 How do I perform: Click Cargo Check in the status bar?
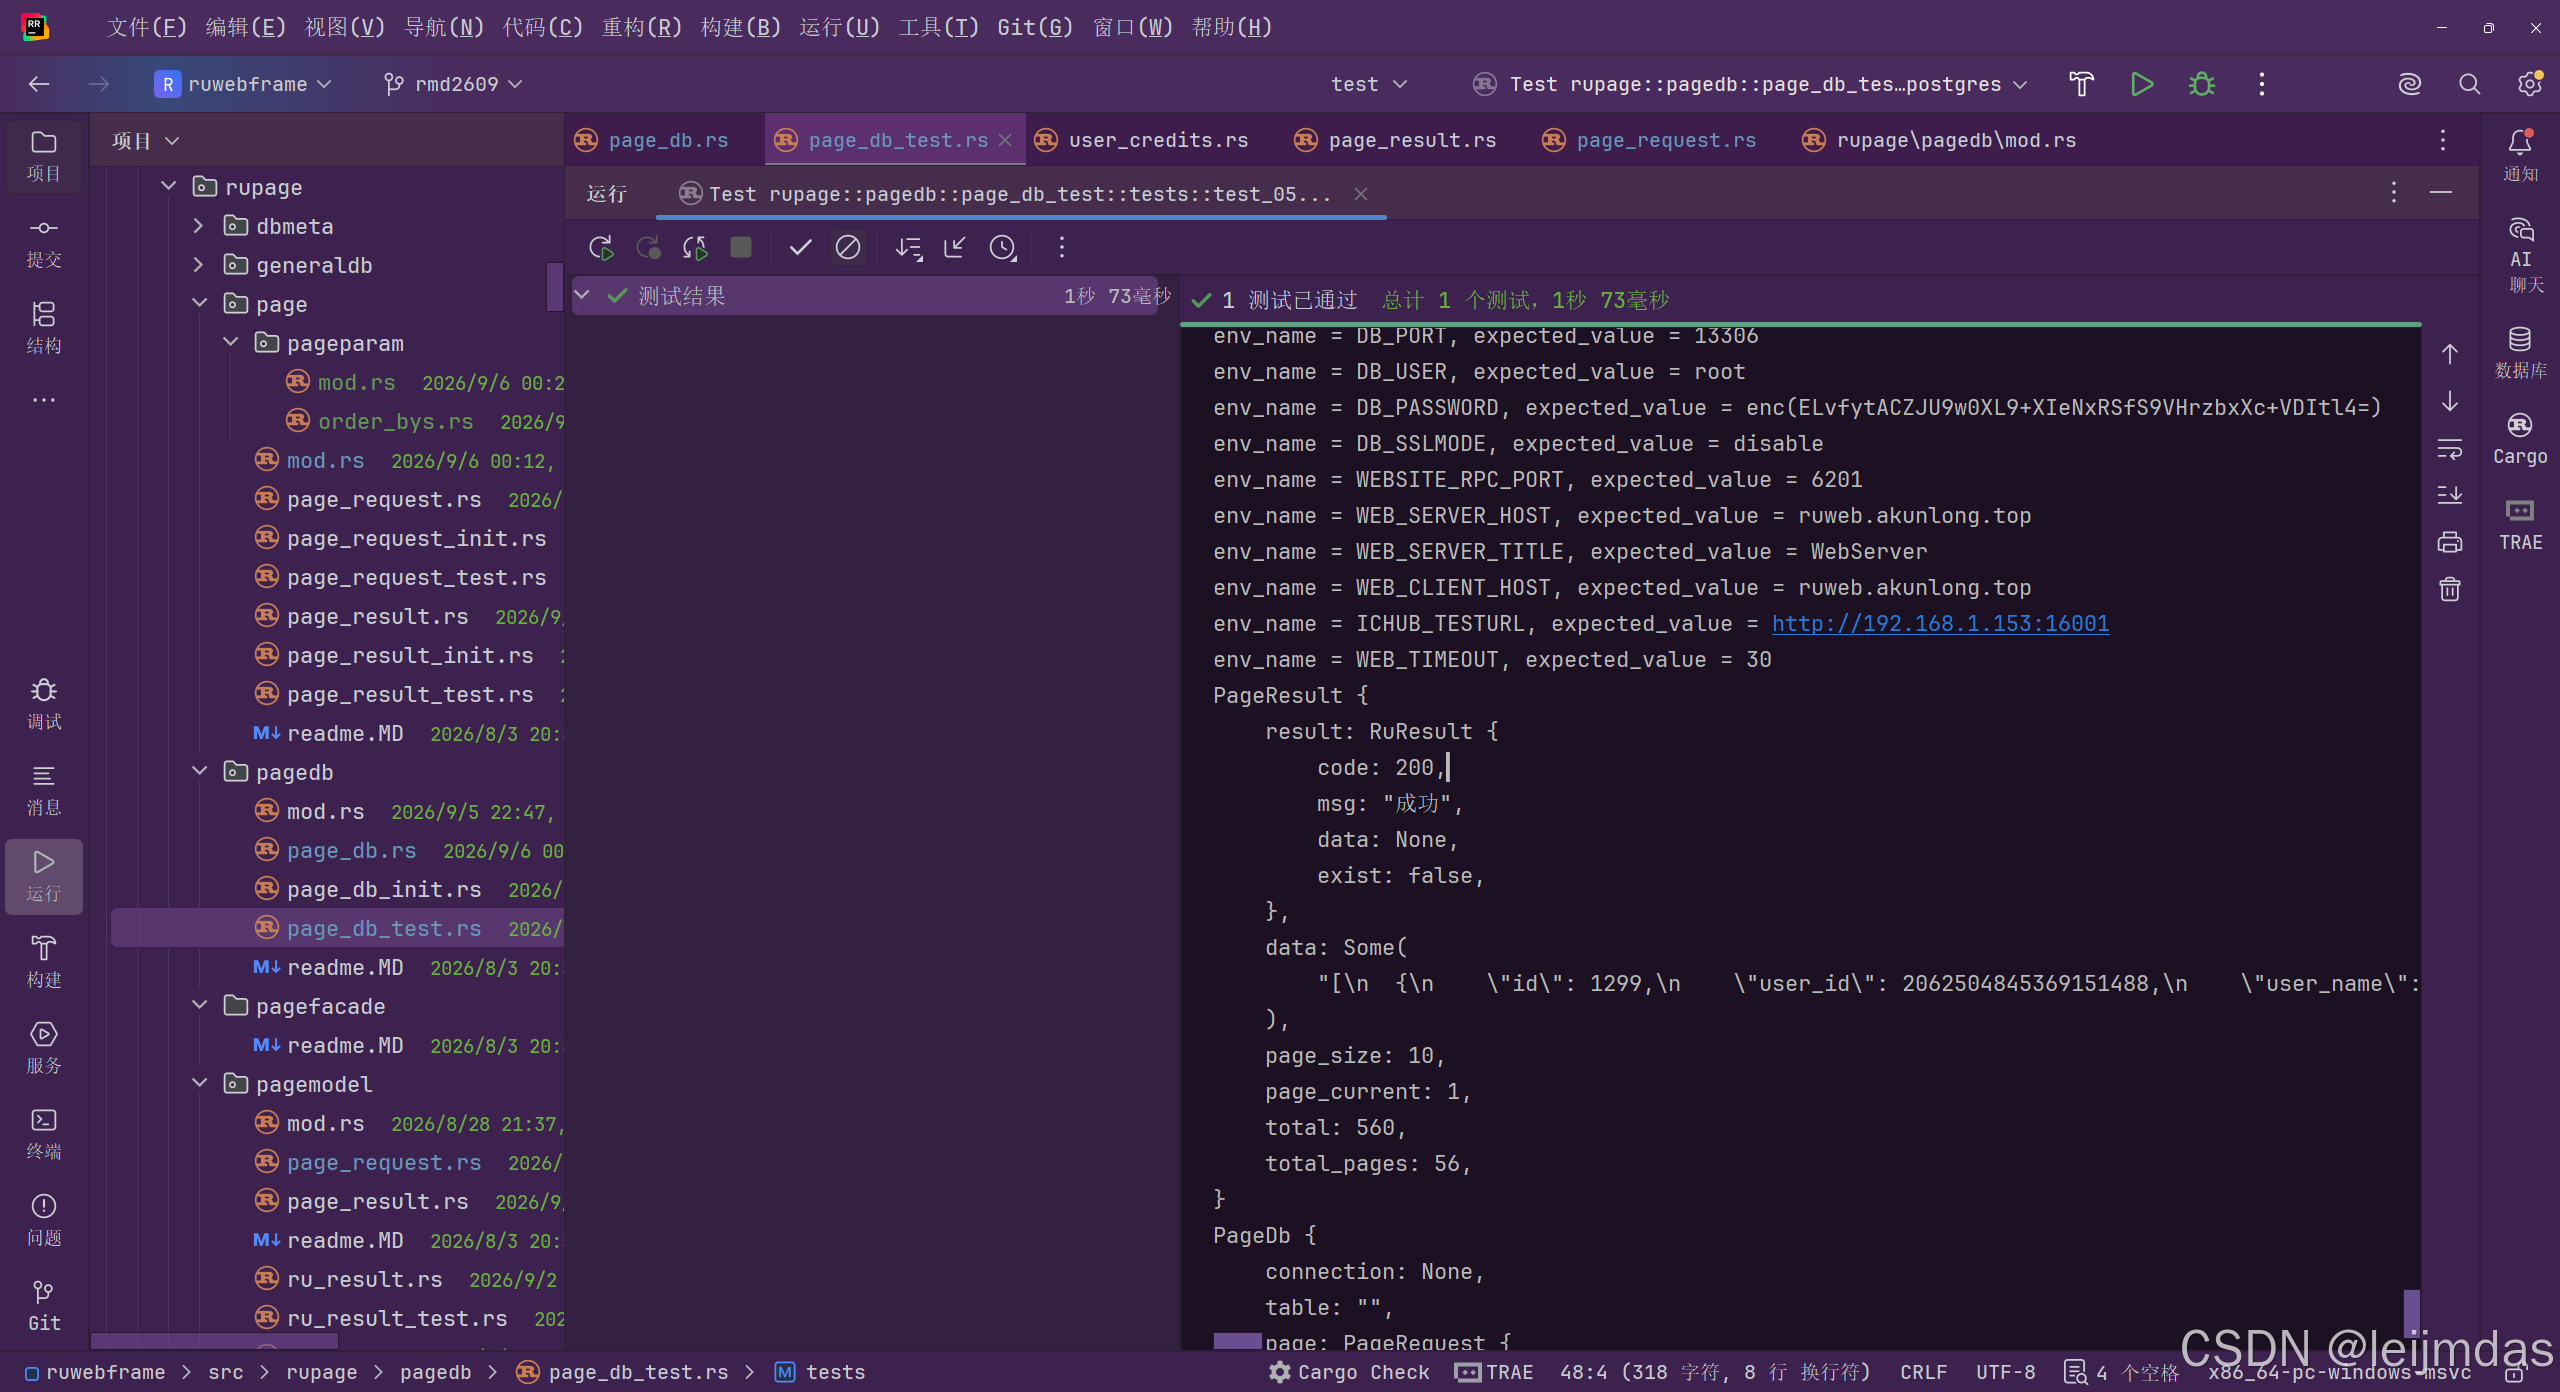(x=1349, y=1372)
